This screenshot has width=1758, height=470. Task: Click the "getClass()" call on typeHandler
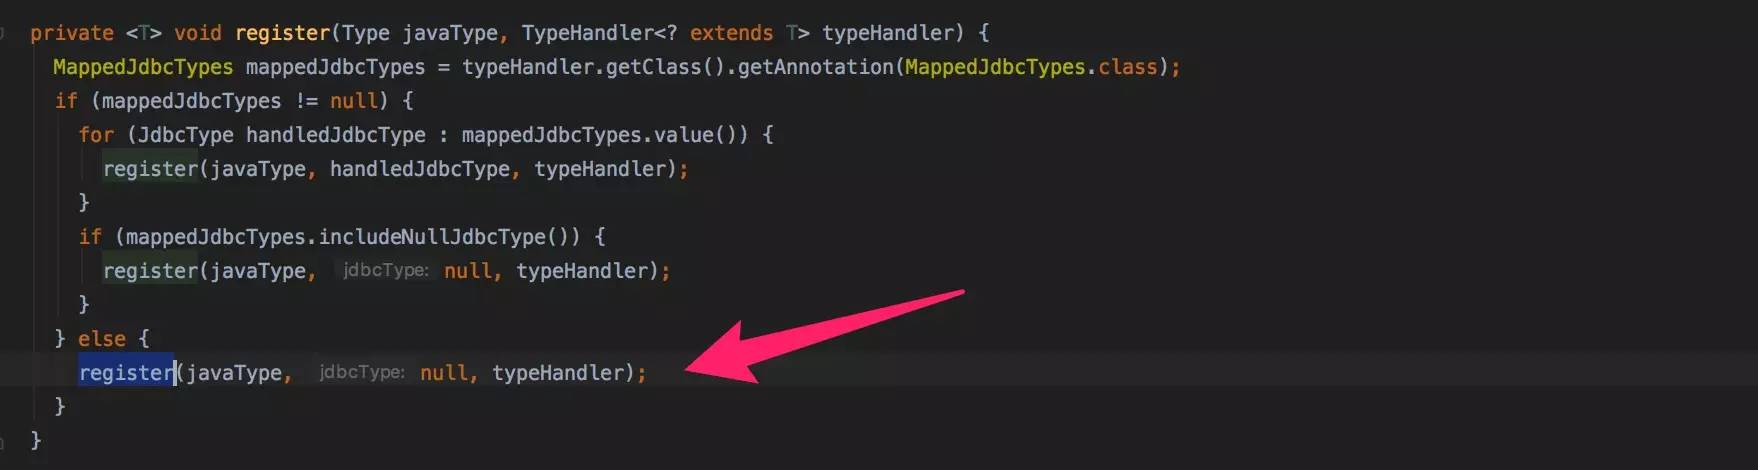tap(665, 67)
